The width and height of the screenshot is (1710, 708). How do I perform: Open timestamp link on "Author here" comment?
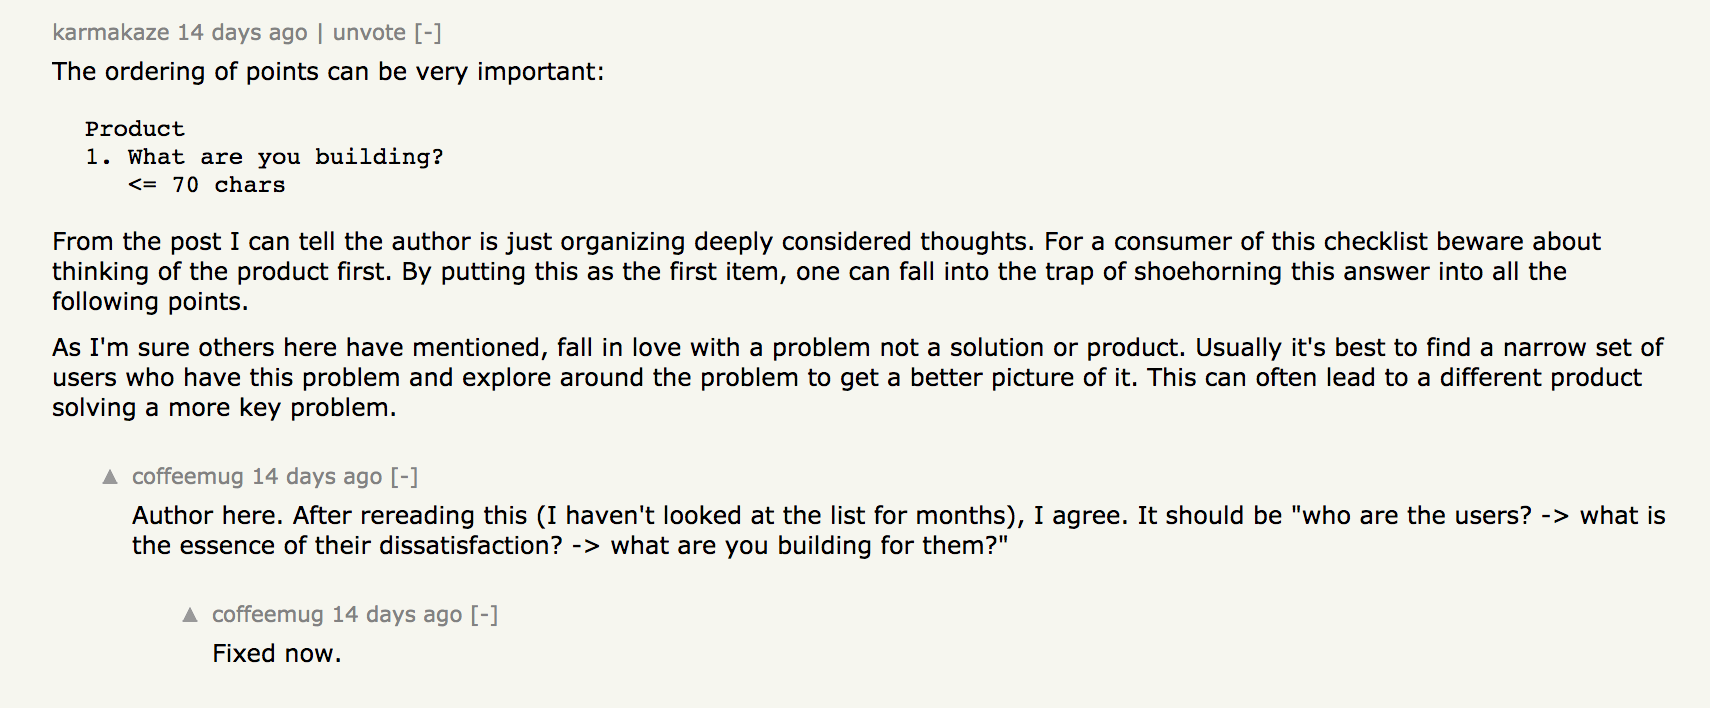317,477
